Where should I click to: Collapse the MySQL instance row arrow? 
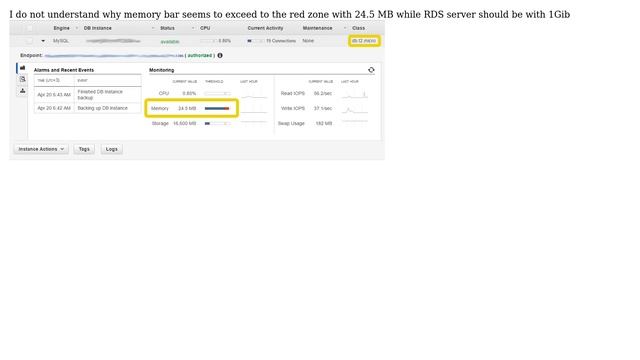[x=43, y=41]
